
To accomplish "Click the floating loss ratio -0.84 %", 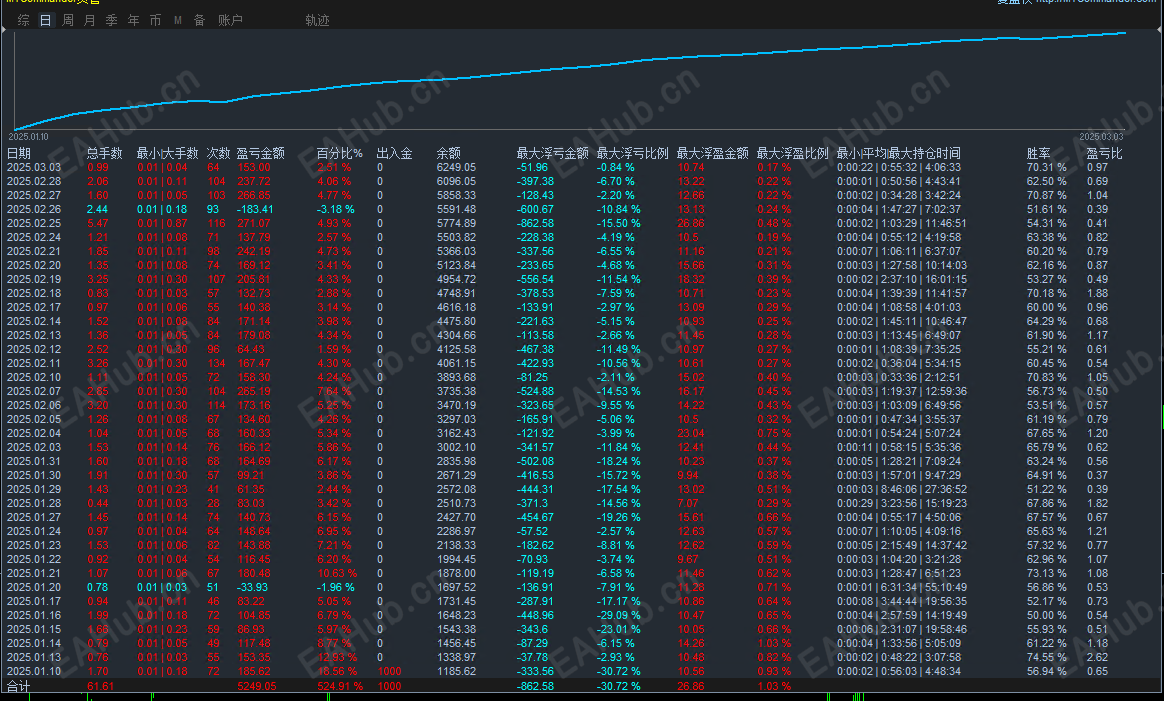I will 615,167.
